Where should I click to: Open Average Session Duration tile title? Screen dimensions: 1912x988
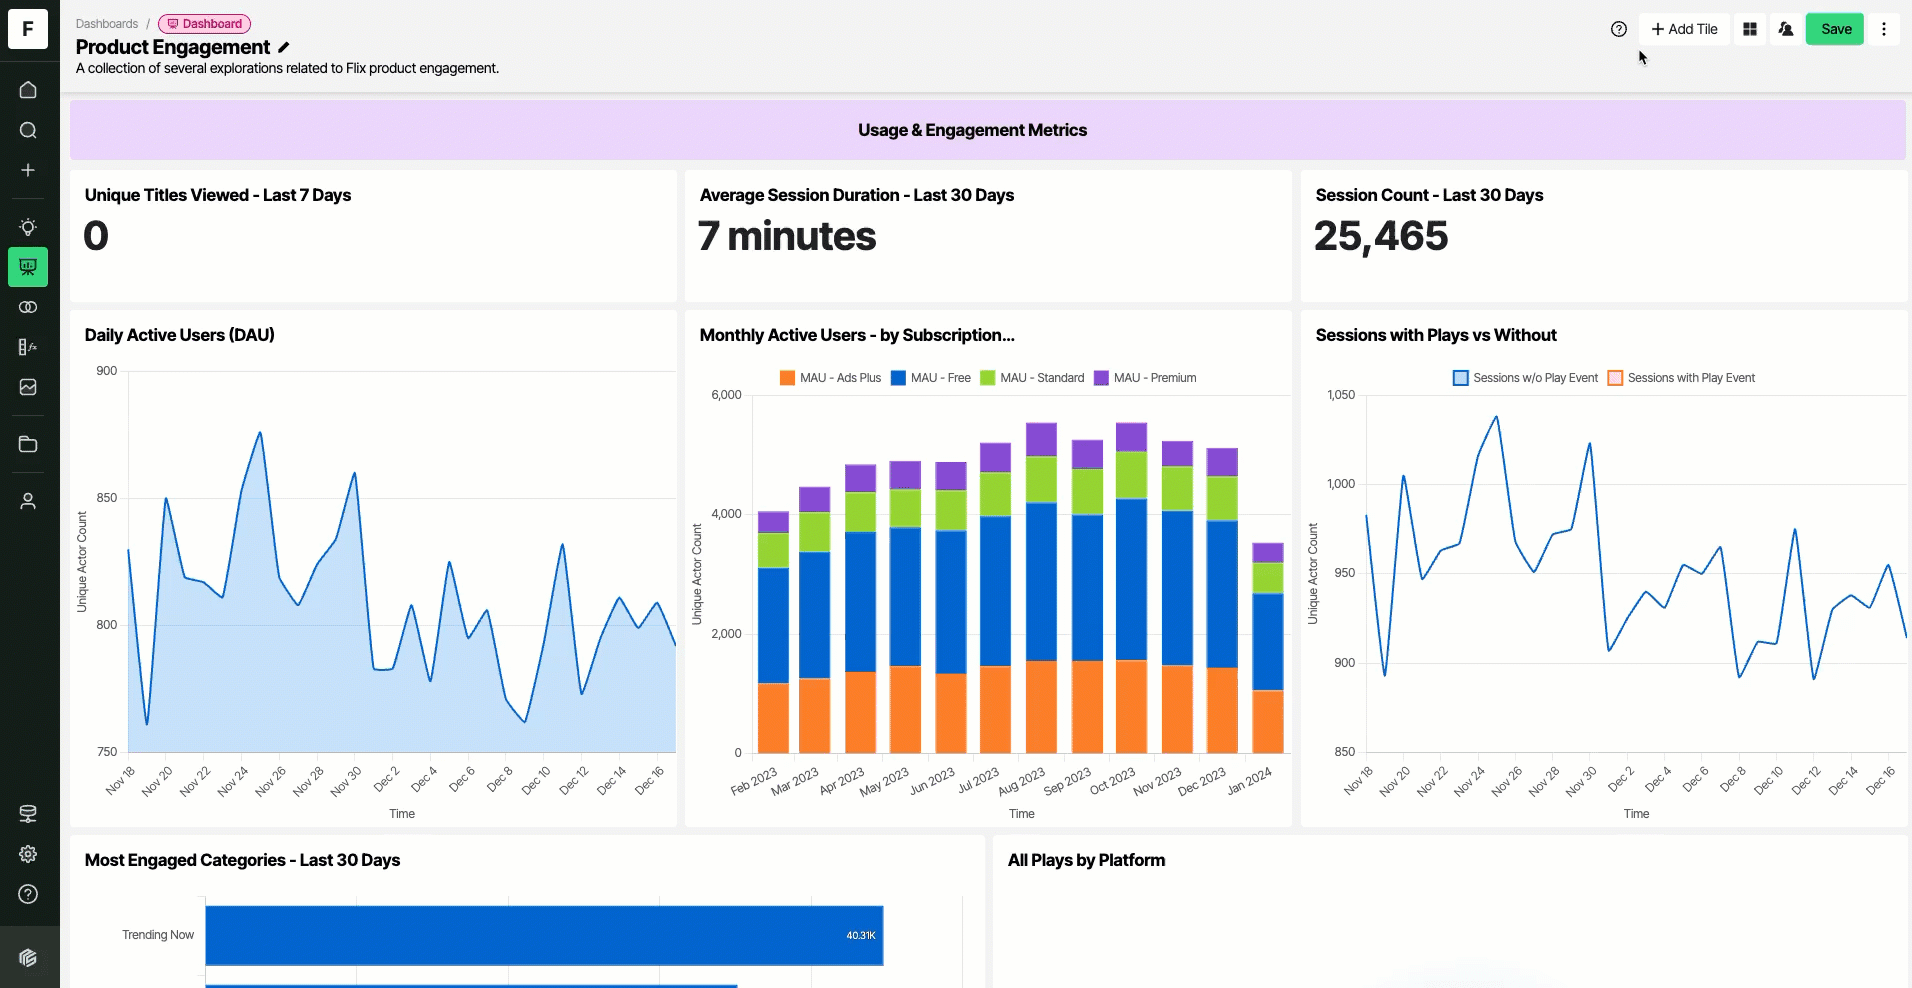(857, 195)
